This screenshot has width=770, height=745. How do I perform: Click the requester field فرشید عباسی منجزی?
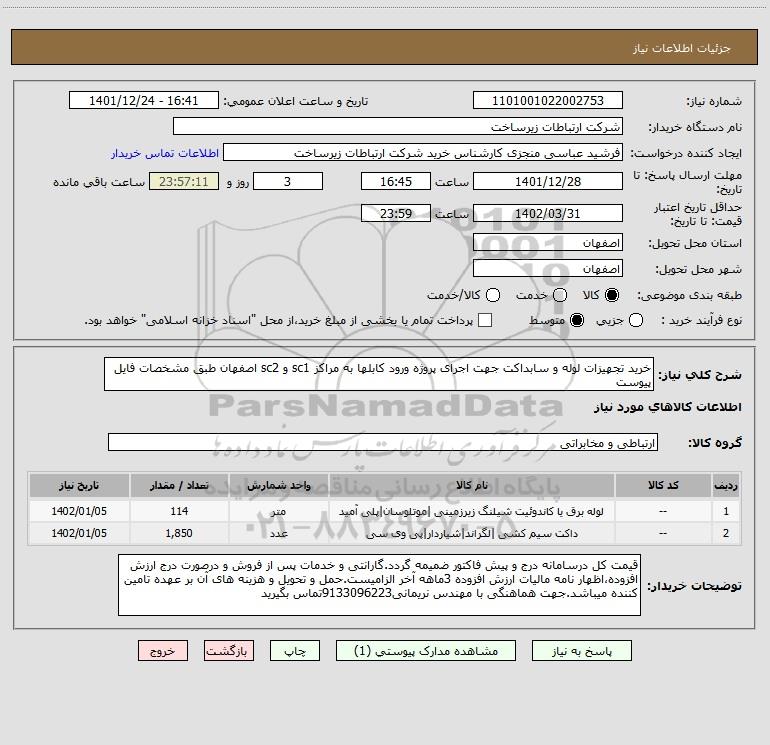click(423, 152)
